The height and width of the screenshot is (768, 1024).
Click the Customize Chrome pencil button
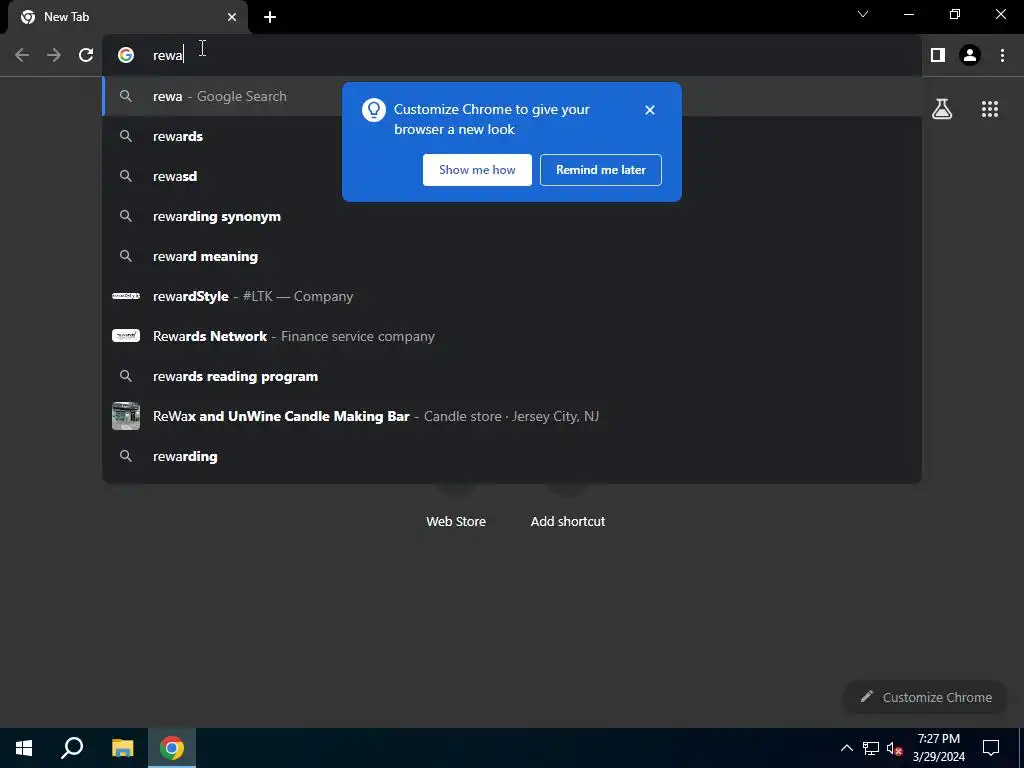coord(925,697)
